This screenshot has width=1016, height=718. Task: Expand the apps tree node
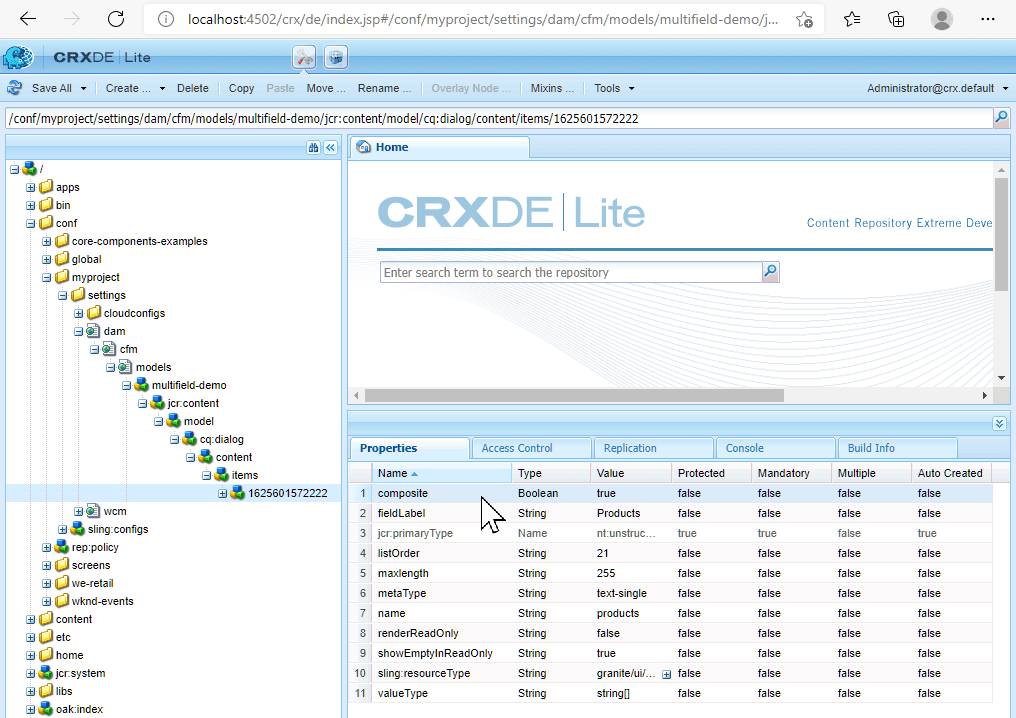pyautogui.click(x=30, y=187)
